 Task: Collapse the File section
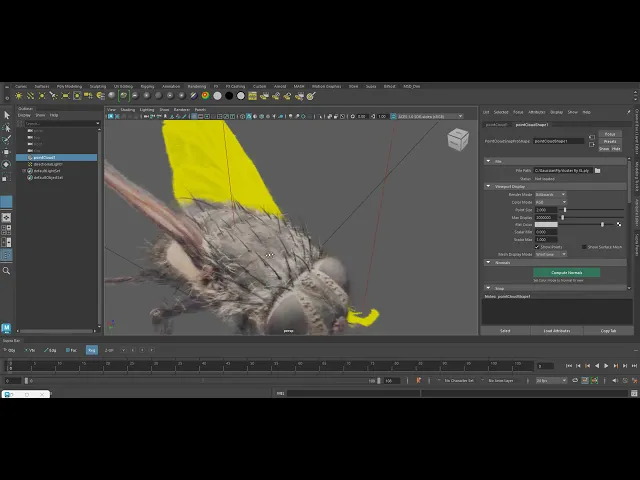488,161
